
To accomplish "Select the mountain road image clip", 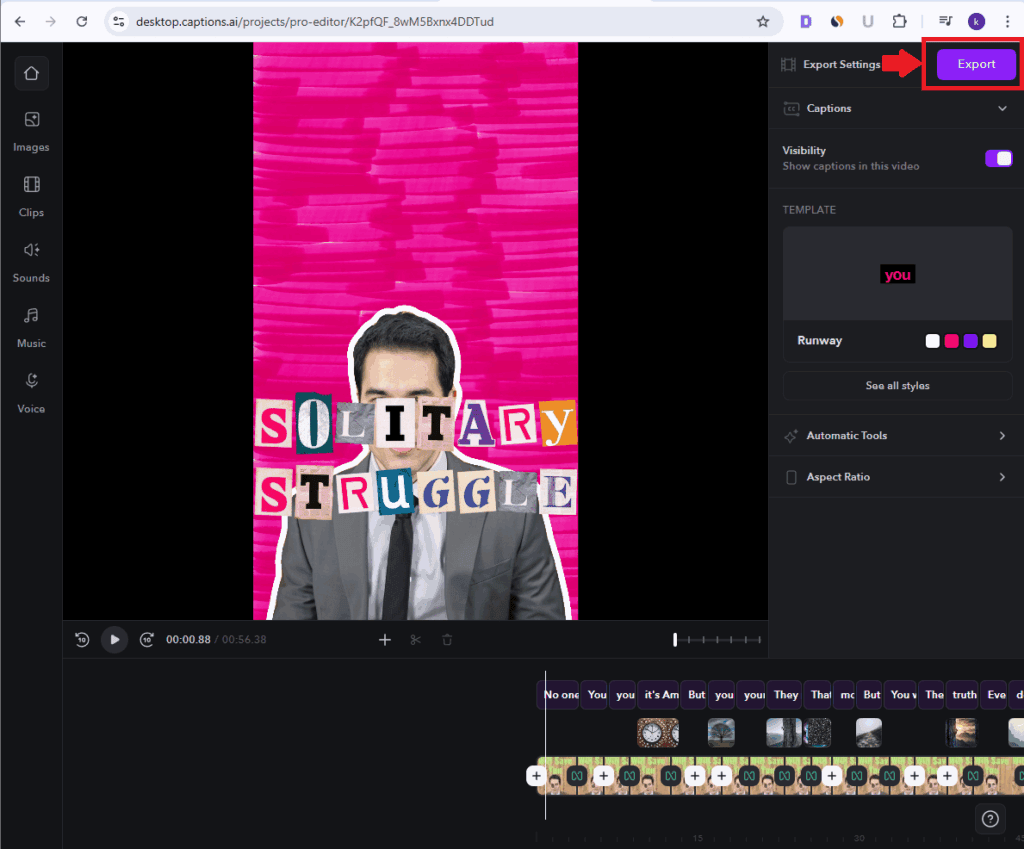I will click(x=869, y=733).
